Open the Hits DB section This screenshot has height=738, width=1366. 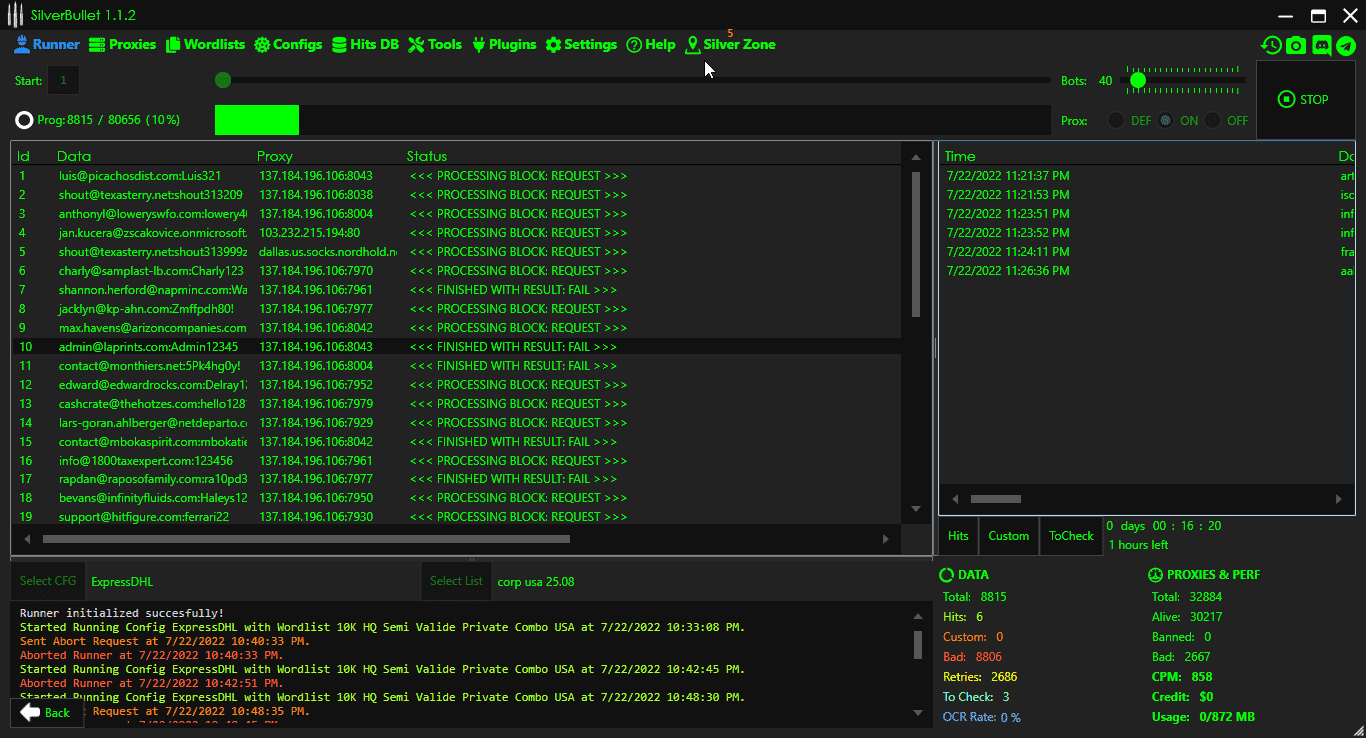tap(365, 44)
